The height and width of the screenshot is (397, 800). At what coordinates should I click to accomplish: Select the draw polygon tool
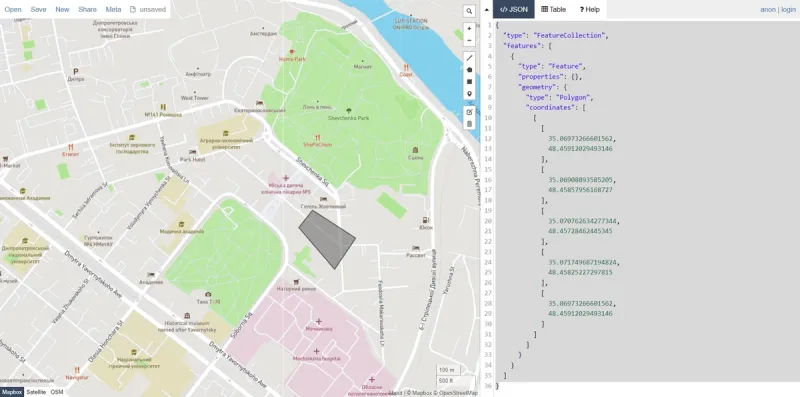469,70
